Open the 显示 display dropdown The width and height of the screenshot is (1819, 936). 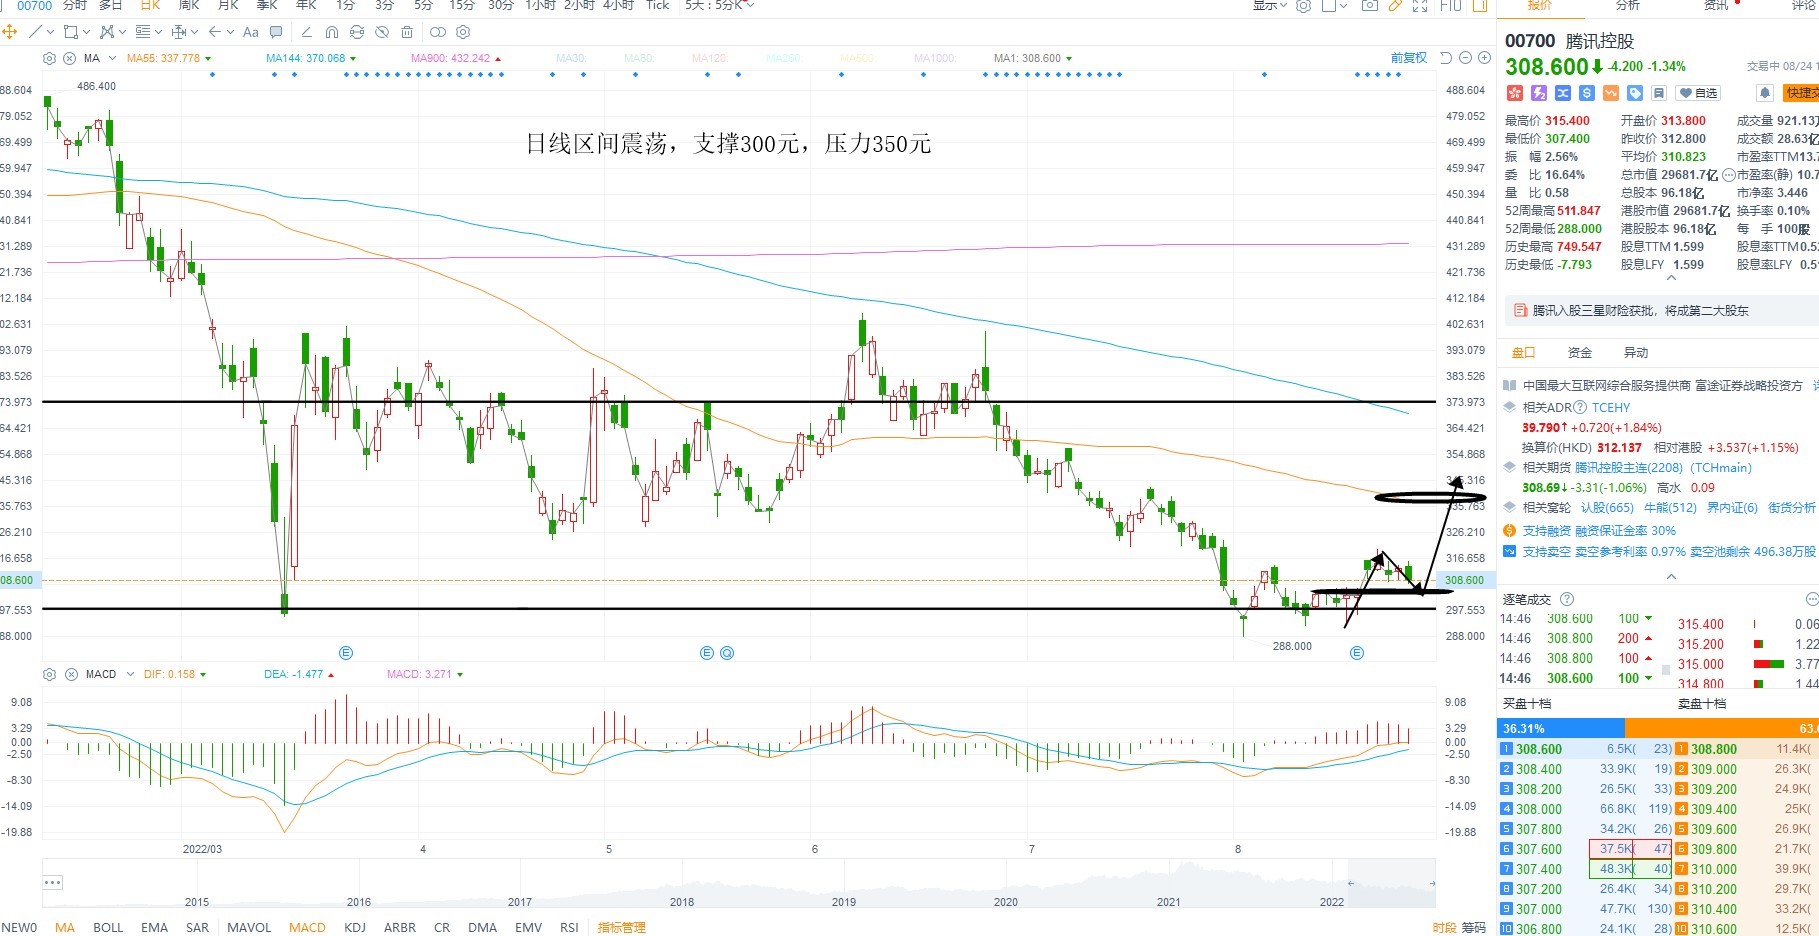[1270, 5]
